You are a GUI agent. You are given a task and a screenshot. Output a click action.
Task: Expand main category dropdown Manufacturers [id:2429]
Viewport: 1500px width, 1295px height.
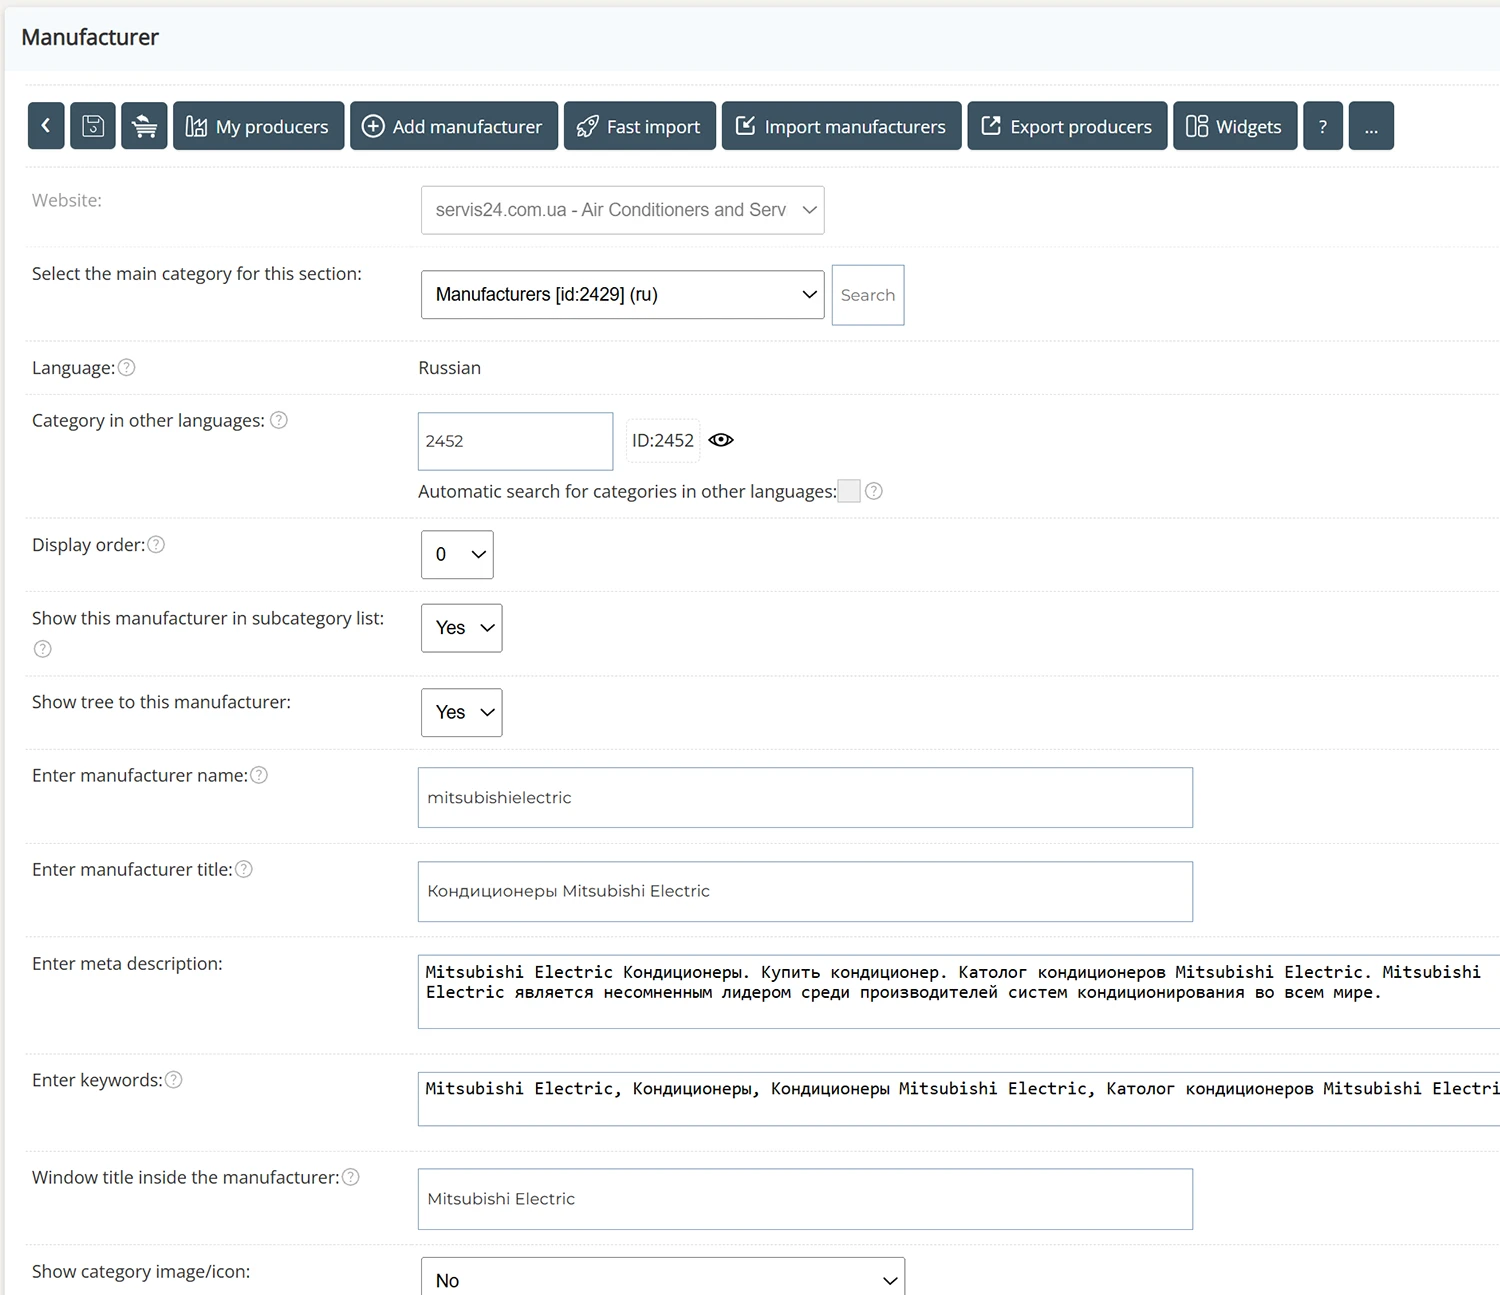pos(622,295)
